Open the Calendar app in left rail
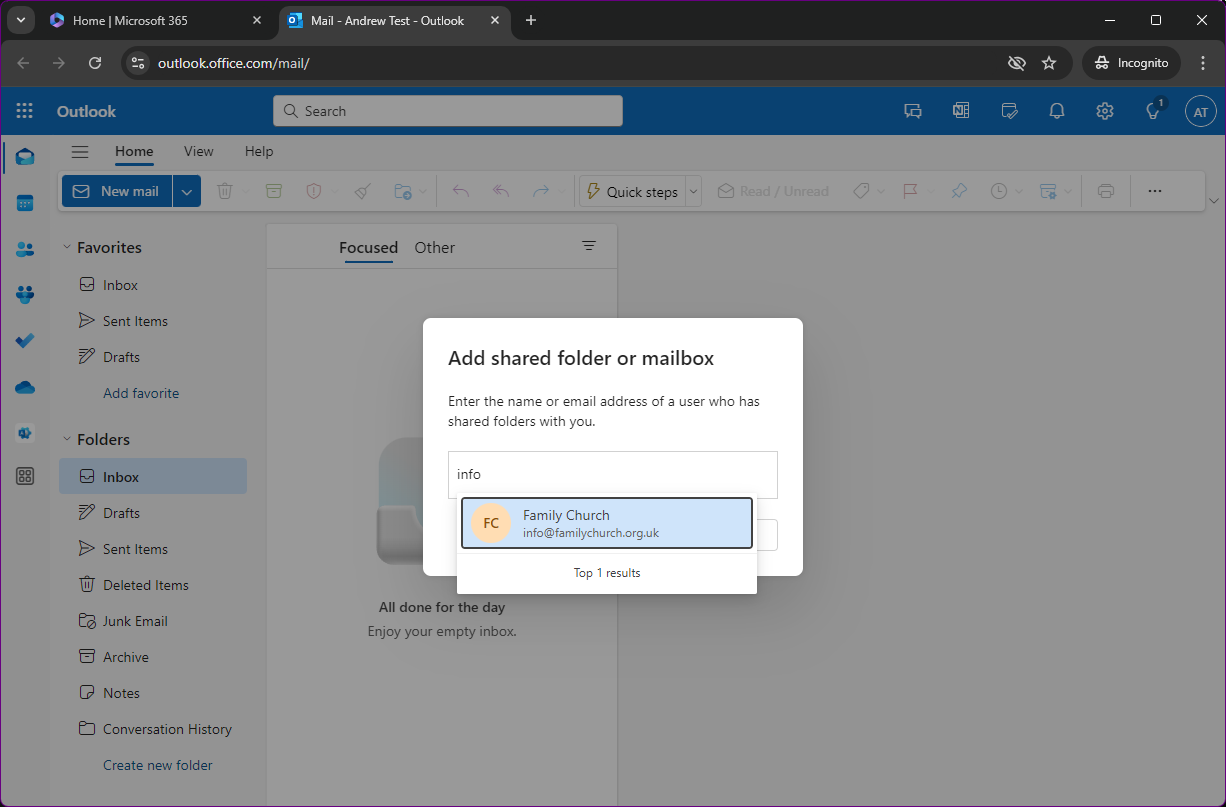1226x807 pixels. pyautogui.click(x=25, y=203)
